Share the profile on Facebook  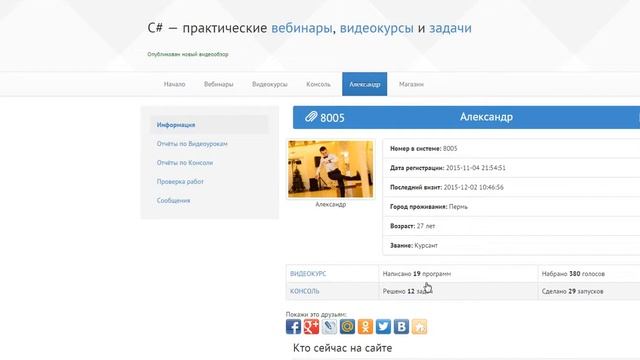point(293,327)
